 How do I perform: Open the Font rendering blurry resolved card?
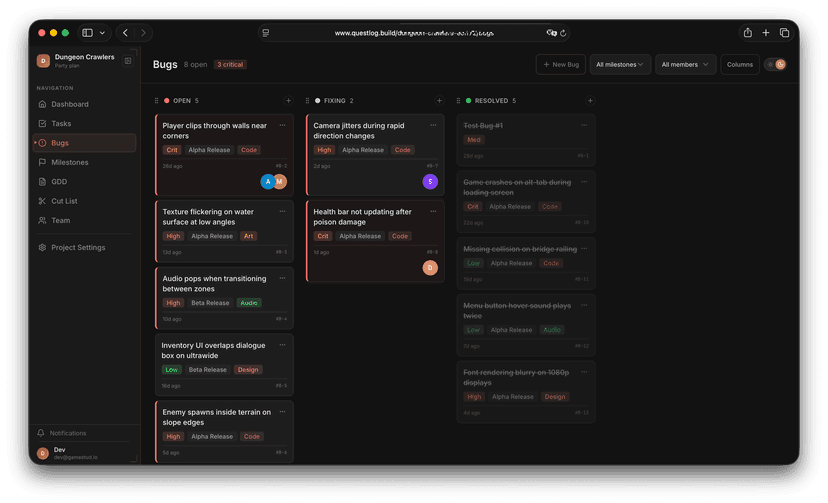coord(526,392)
